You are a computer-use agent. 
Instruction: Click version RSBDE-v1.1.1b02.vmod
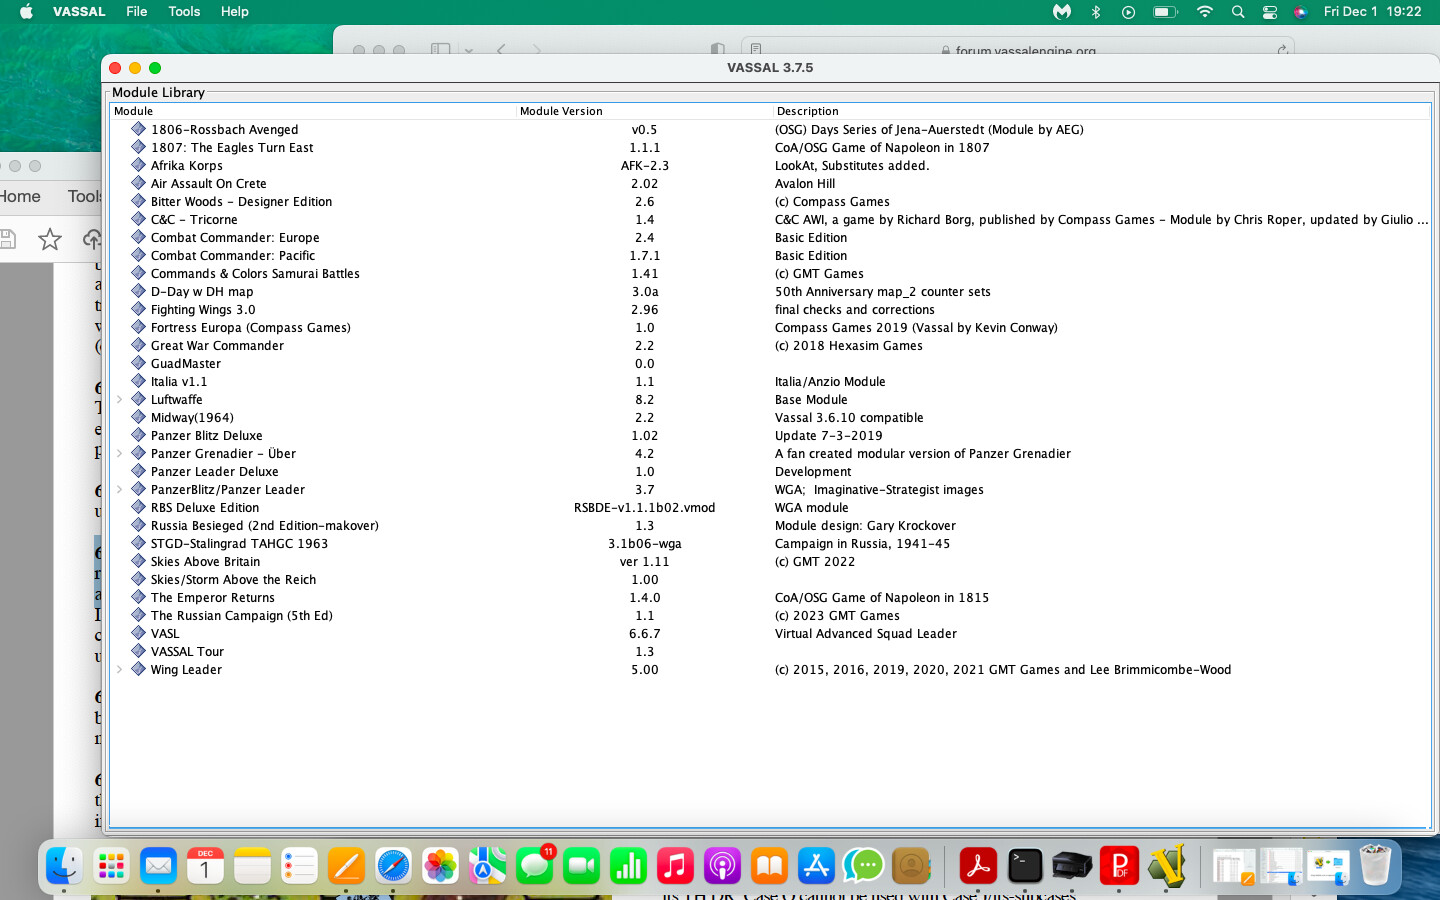[x=645, y=507]
